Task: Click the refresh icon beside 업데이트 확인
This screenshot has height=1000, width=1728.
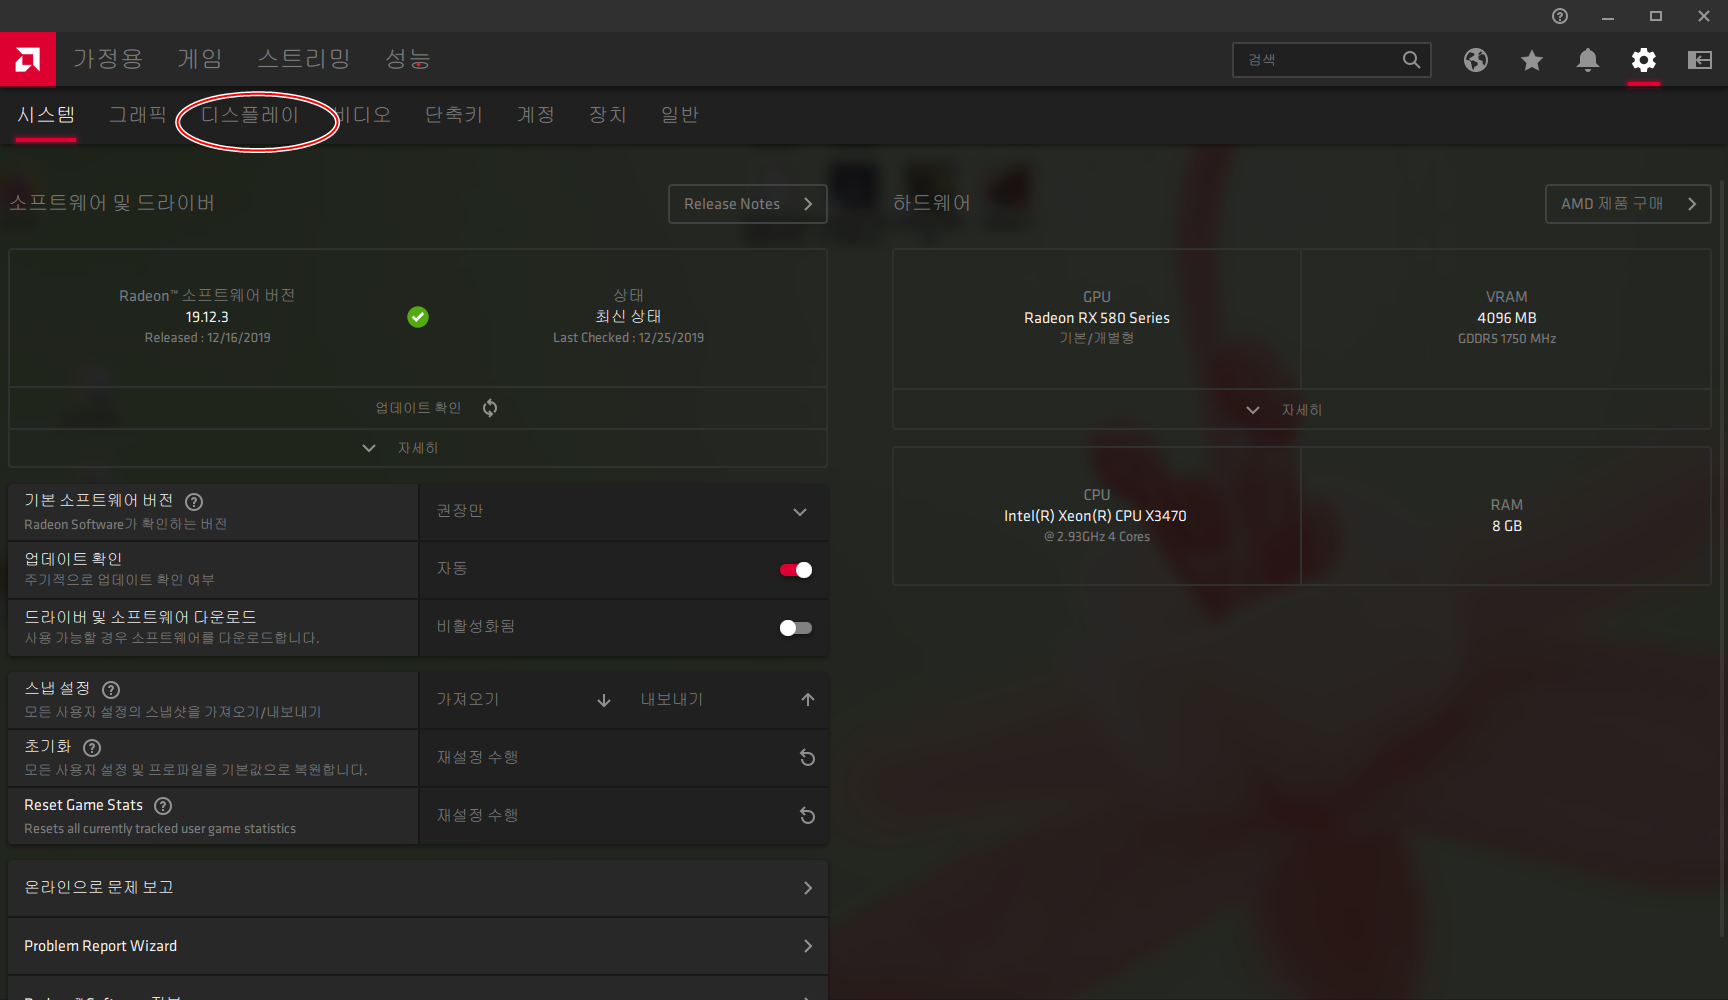Action: [x=490, y=408]
